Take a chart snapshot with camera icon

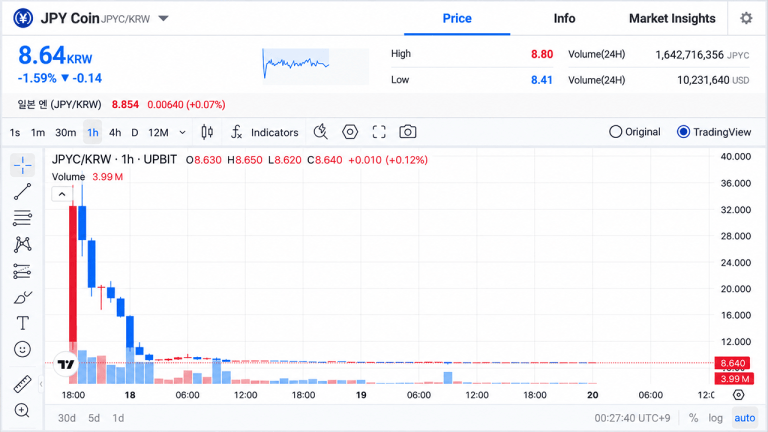tap(408, 132)
